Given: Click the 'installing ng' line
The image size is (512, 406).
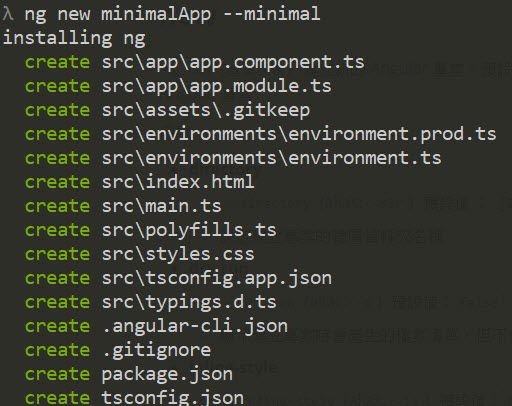Looking at the screenshot, I should point(74,38).
